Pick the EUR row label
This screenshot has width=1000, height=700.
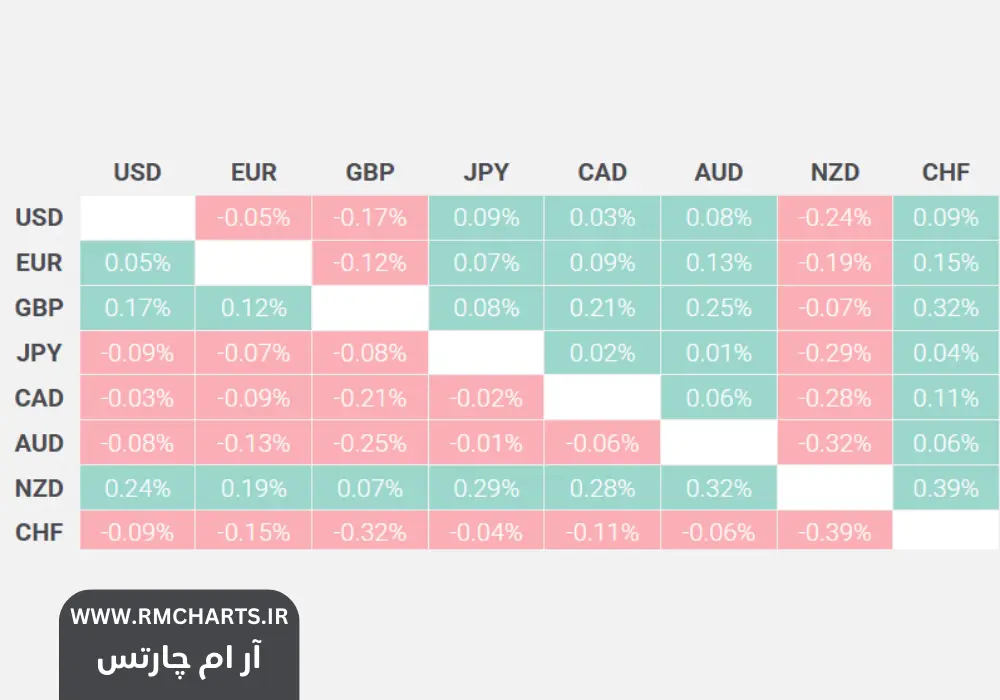coord(39,263)
